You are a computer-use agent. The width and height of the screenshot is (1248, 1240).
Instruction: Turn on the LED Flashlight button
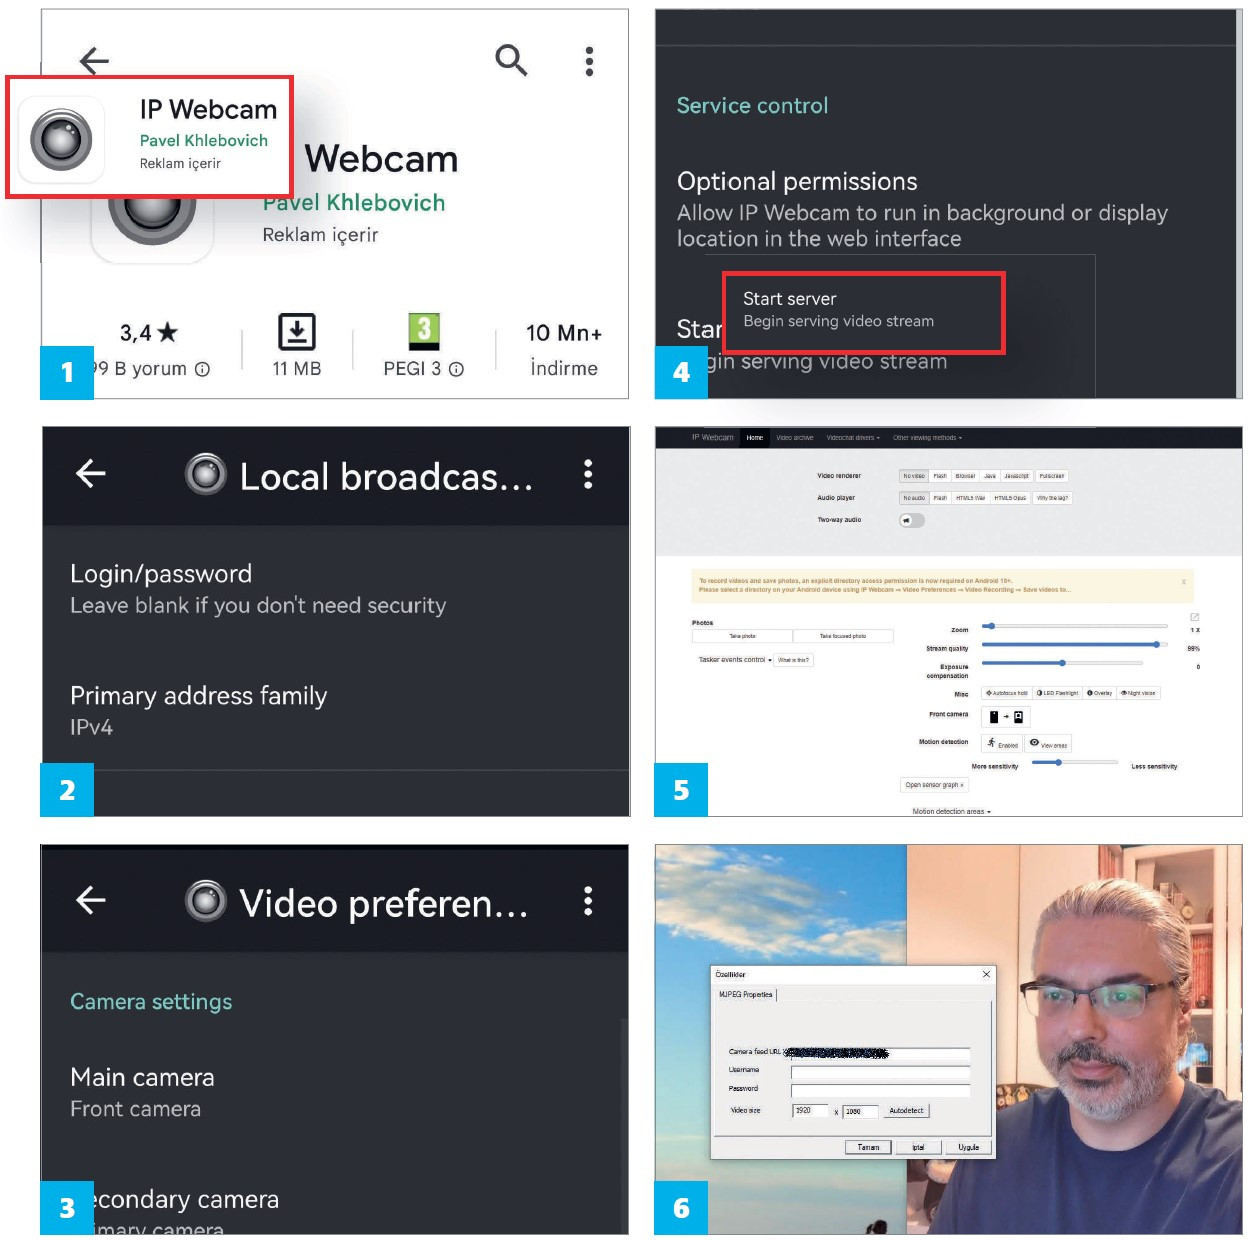pyautogui.click(x=1058, y=693)
